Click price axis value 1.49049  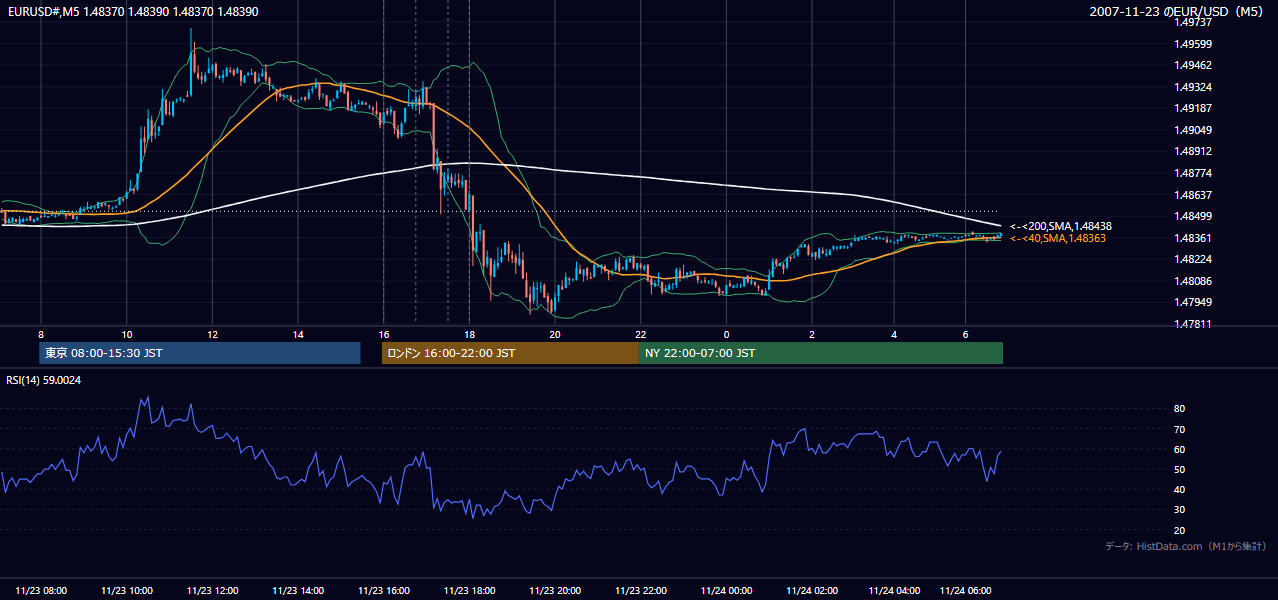(x=1193, y=130)
